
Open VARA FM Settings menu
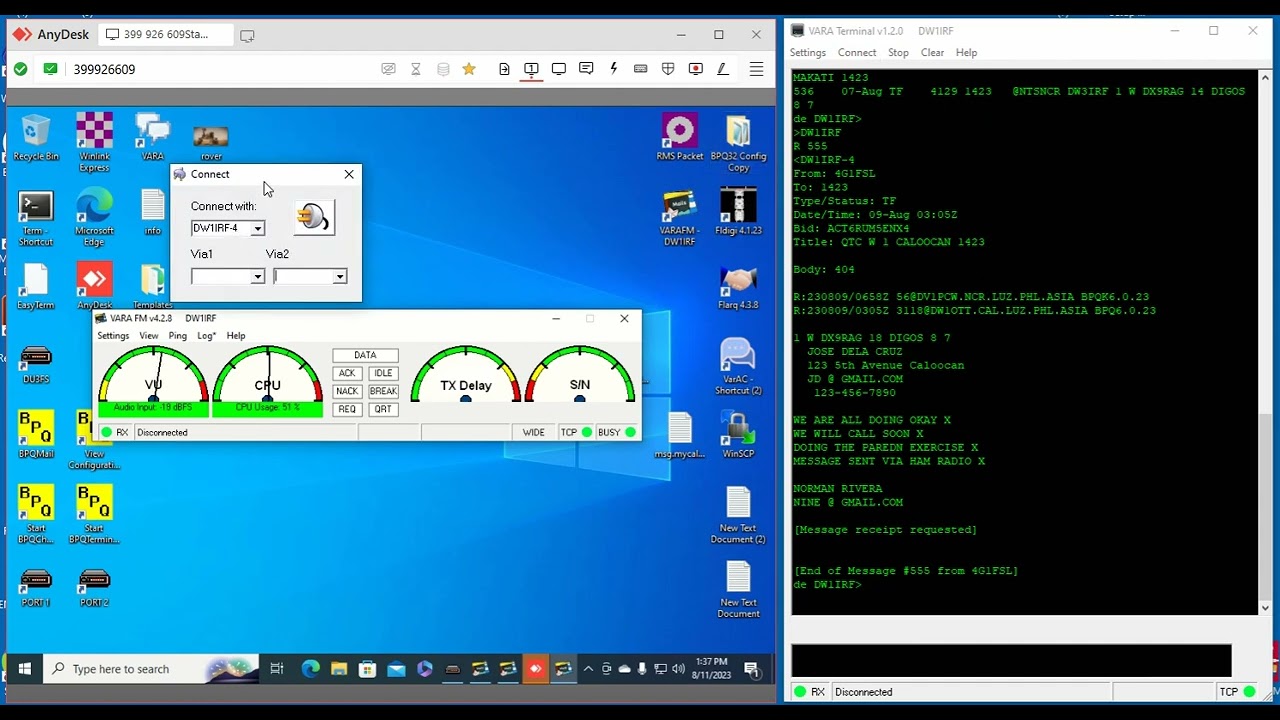[113, 336]
